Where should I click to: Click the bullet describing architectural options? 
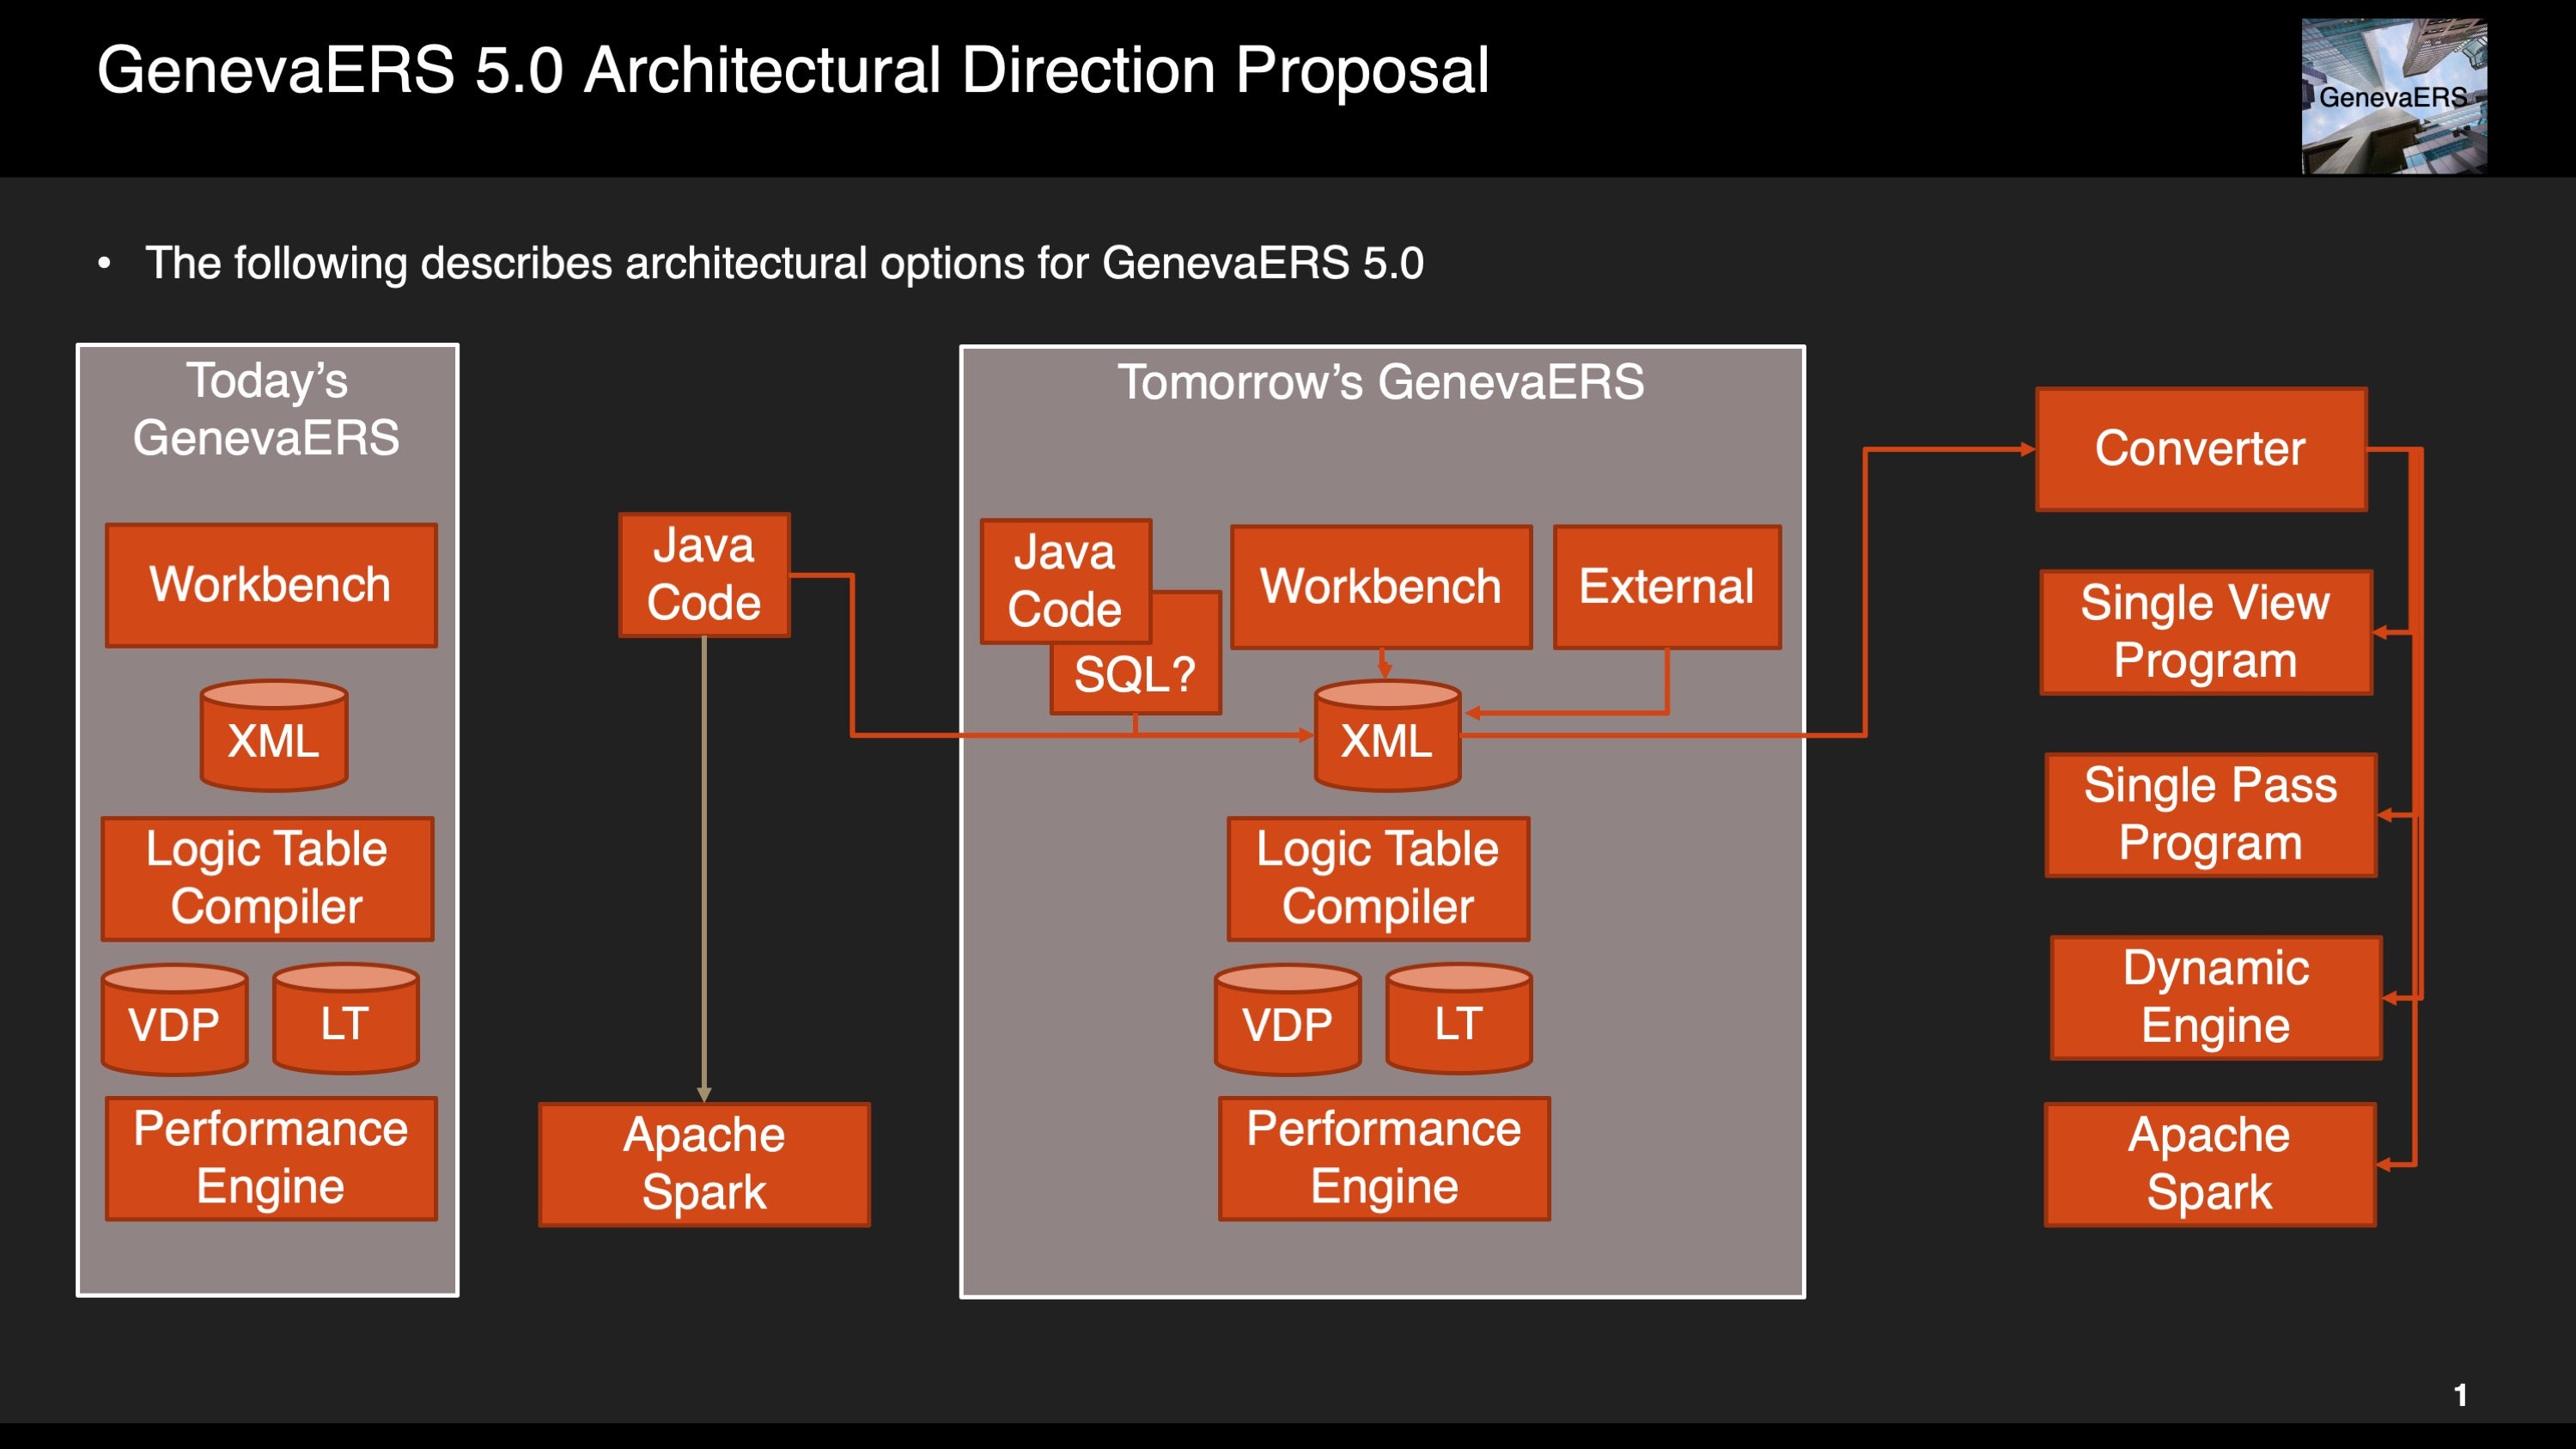click(x=784, y=263)
